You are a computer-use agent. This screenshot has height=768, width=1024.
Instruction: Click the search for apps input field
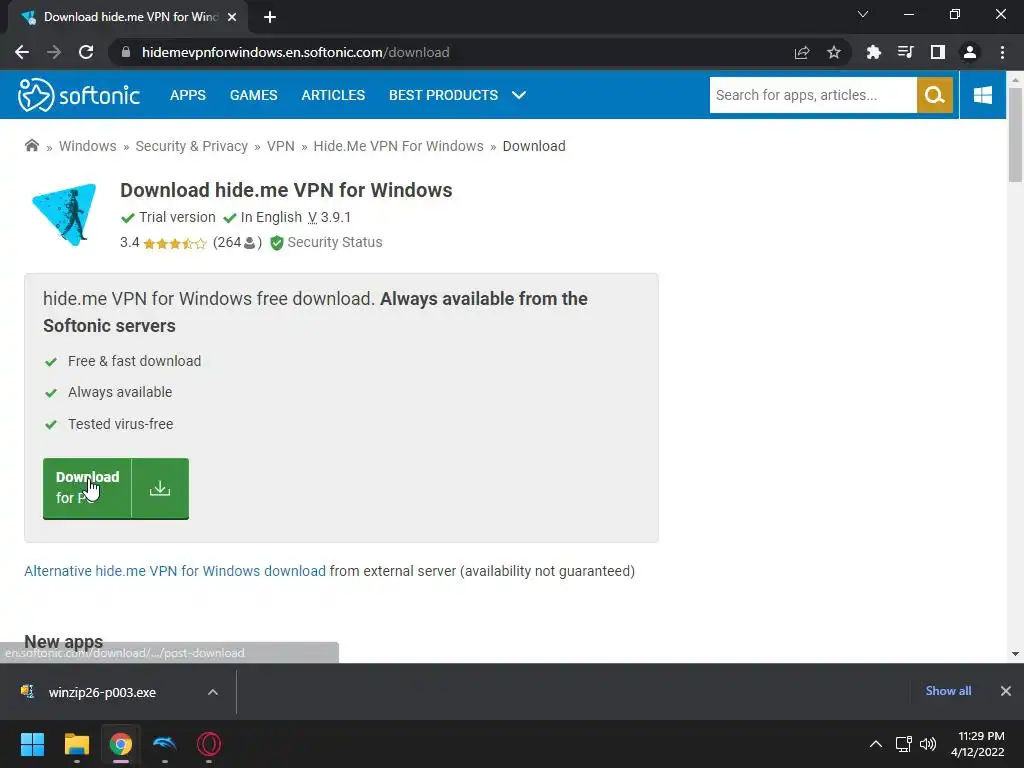pos(813,95)
